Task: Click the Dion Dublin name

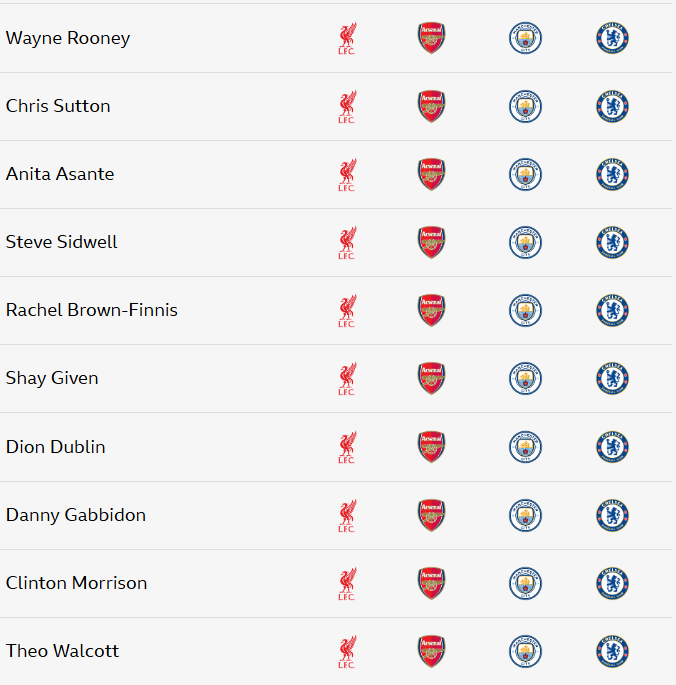Action: 56,447
